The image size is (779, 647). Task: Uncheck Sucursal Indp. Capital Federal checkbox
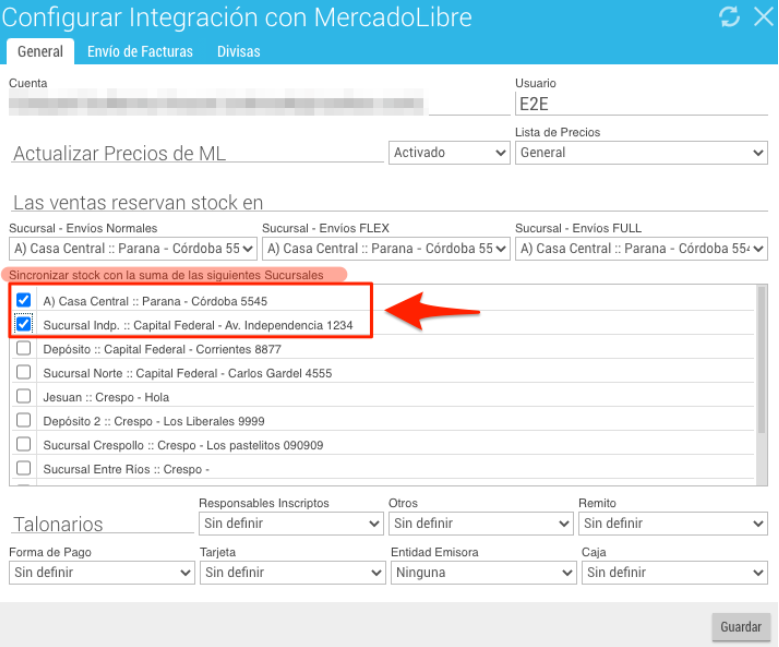(23, 324)
